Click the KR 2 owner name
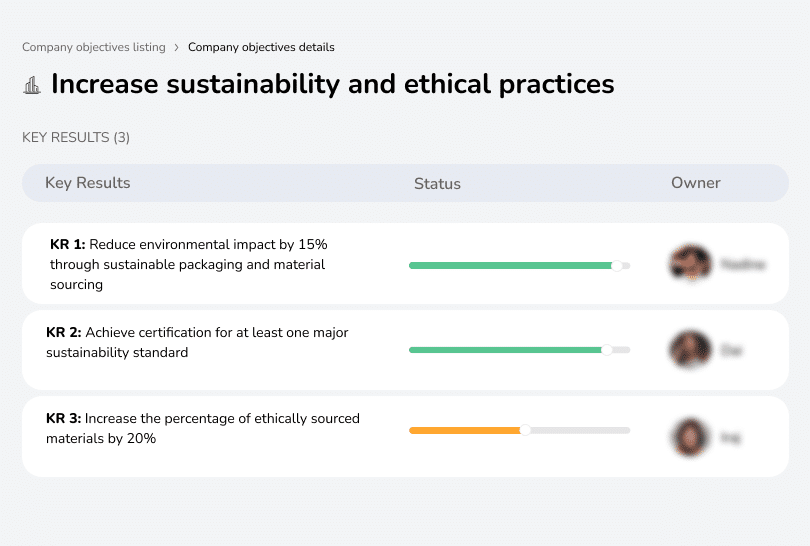 [731, 350]
